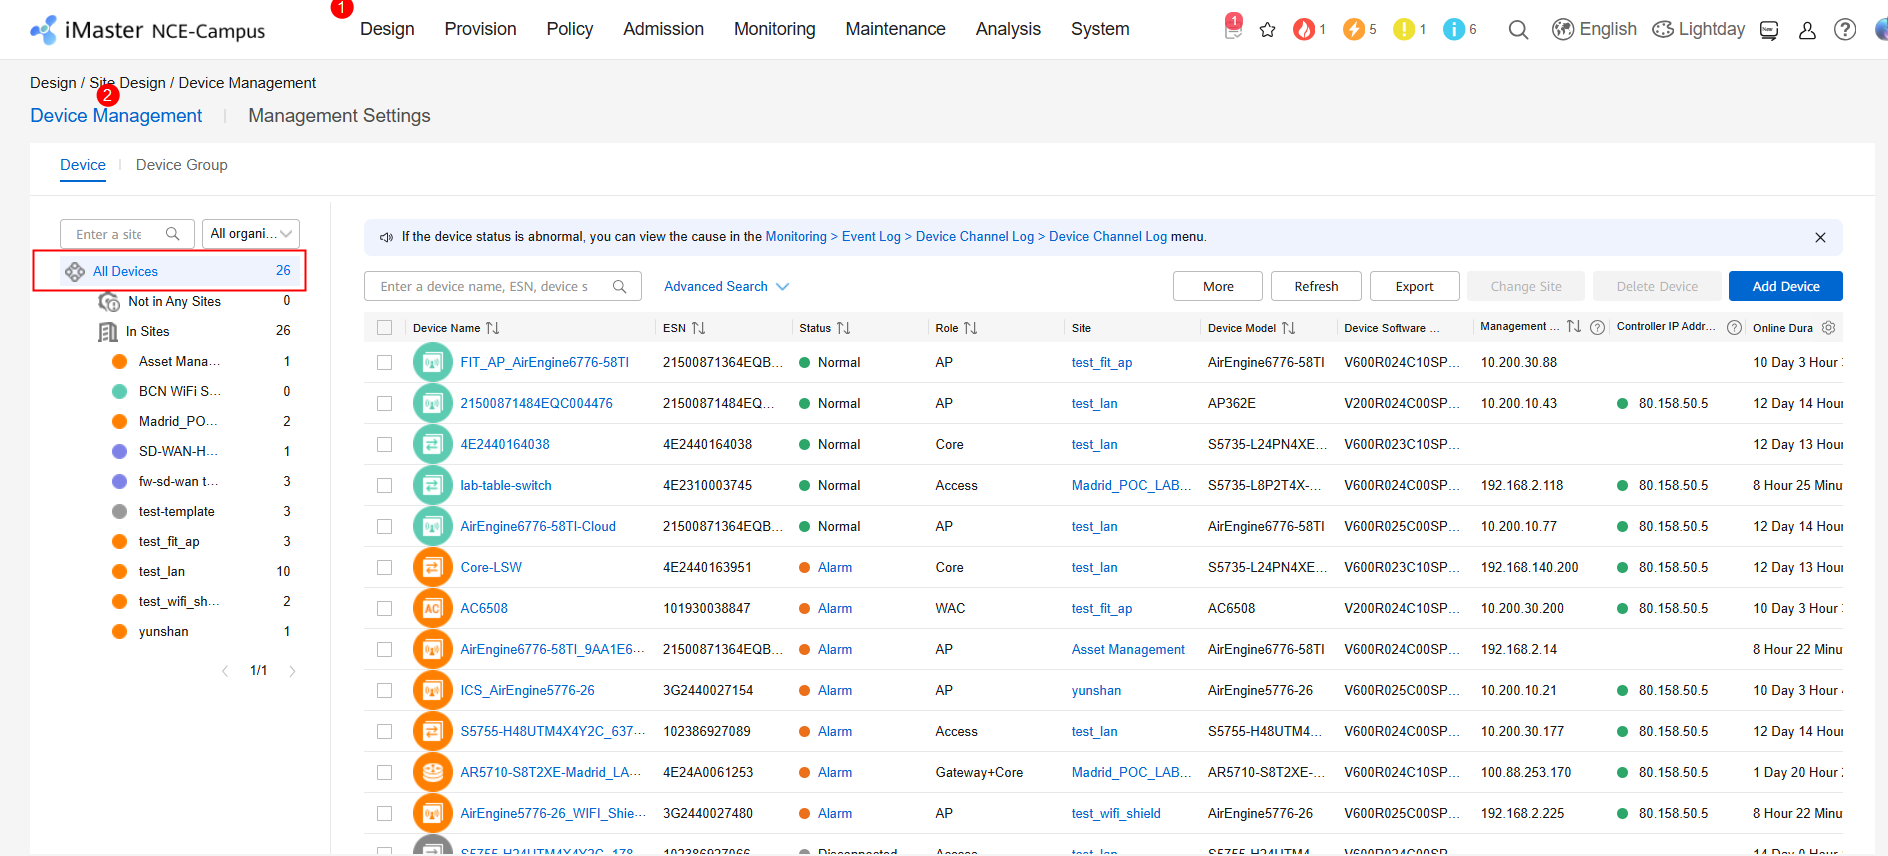Sort the table by Device Name
The width and height of the screenshot is (1888, 856).
(492, 328)
